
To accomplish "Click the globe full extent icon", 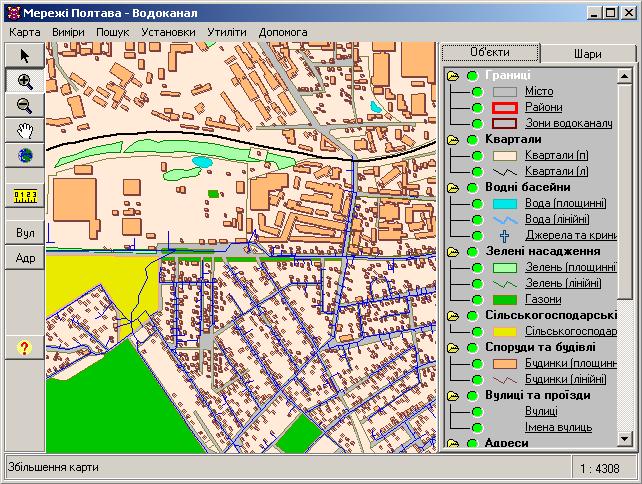I will (24, 156).
